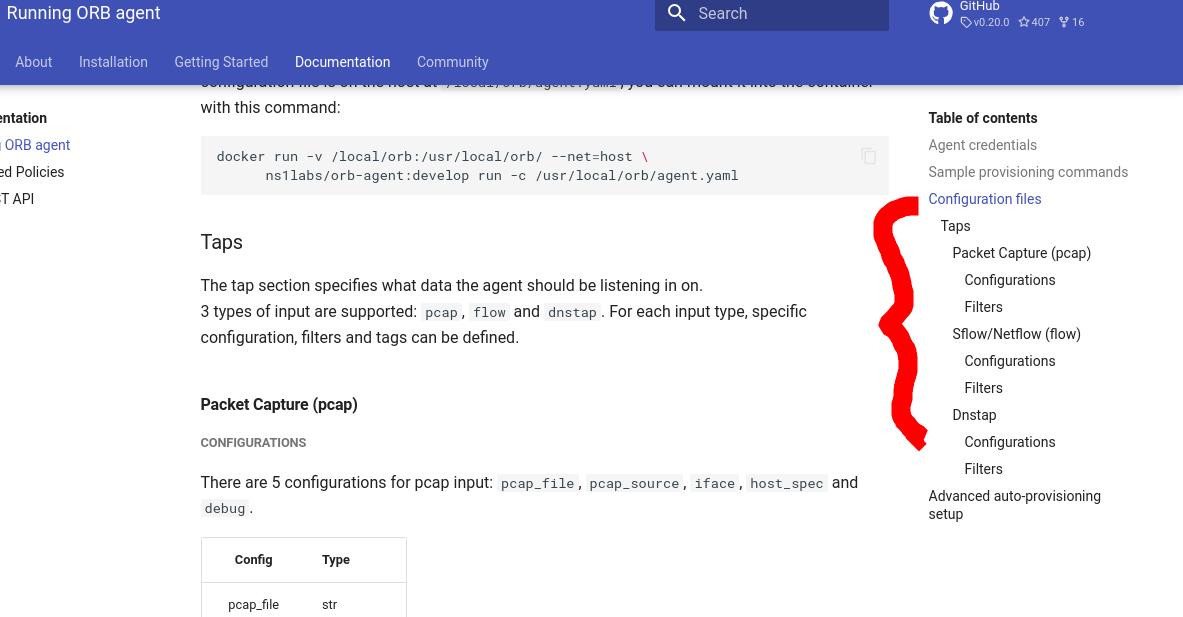Click the str table cell

click(329, 605)
